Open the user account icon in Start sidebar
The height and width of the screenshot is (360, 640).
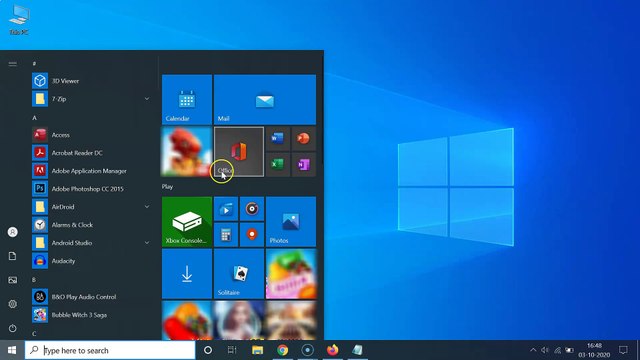pos(13,232)
